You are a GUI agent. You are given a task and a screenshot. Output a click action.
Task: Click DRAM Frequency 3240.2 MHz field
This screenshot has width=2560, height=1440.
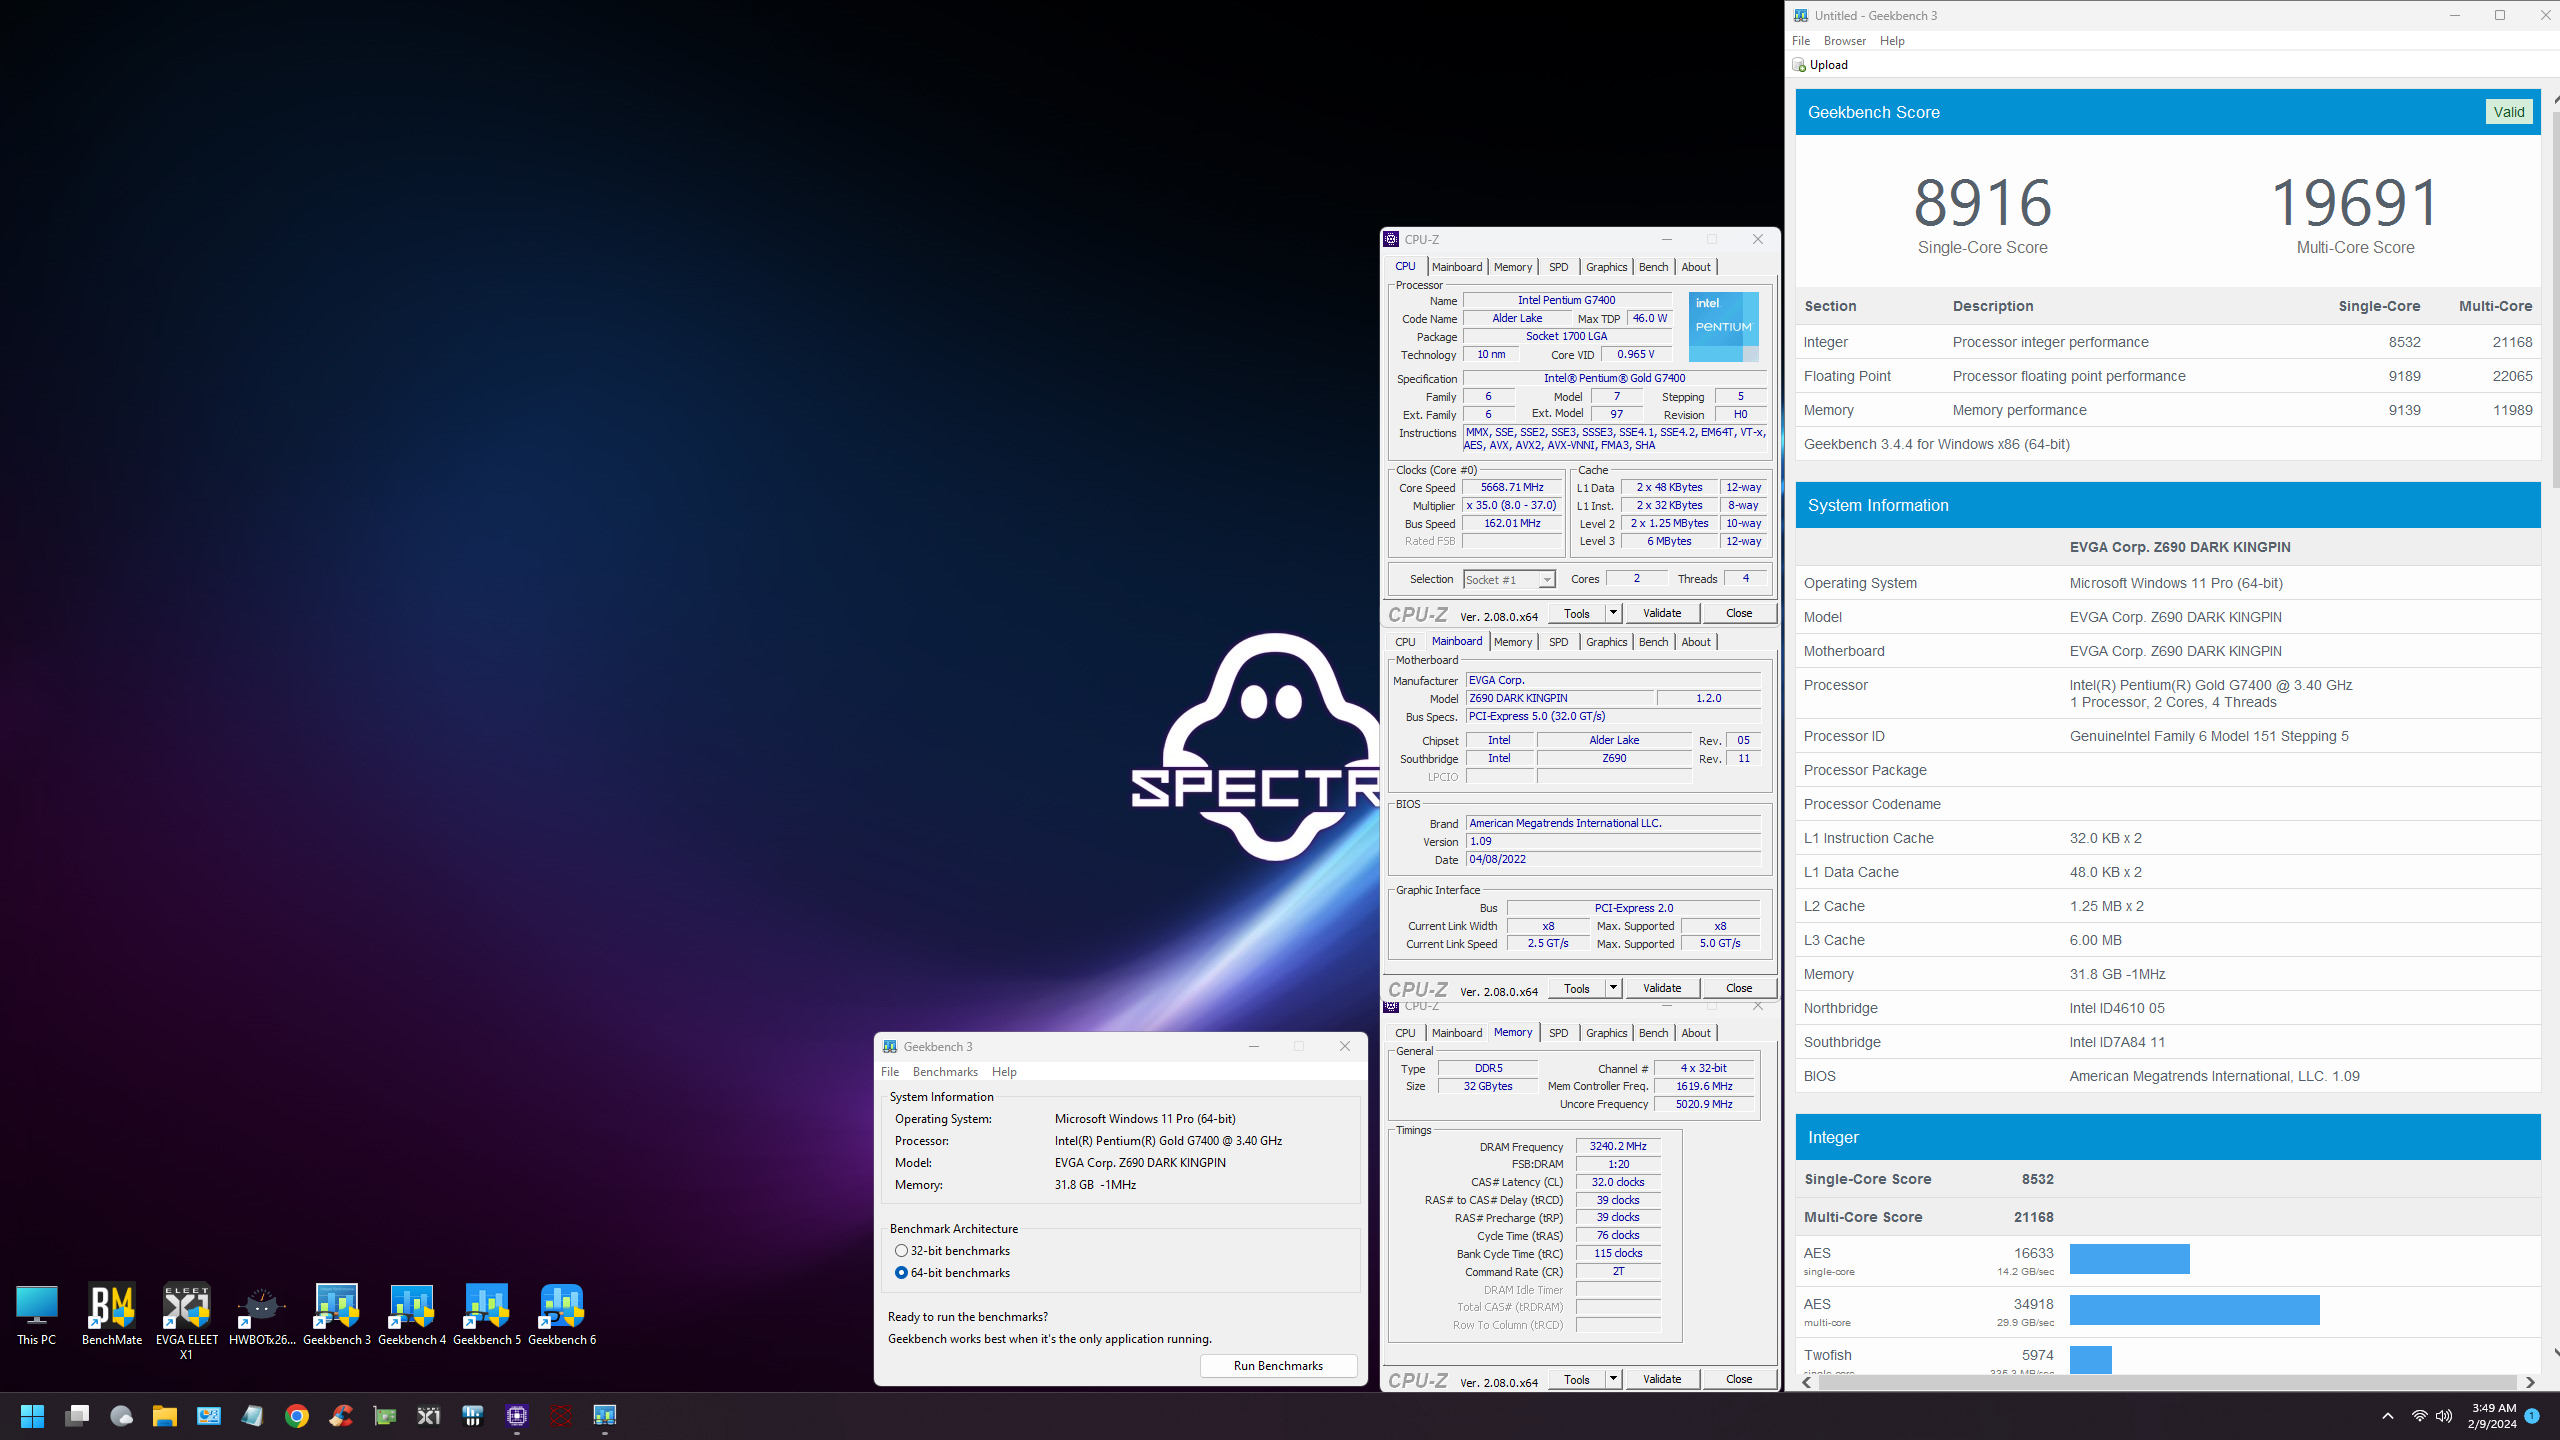pos(1618,1147)
